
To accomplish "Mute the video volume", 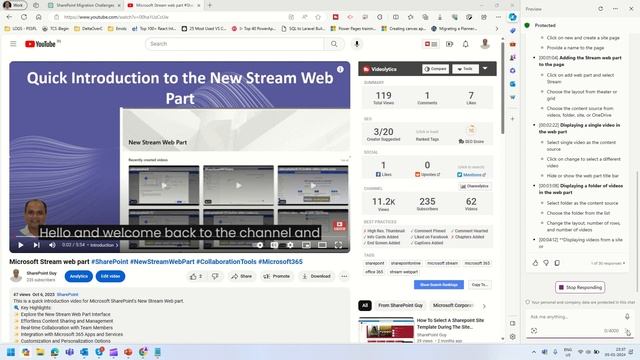I will point(52,245).
